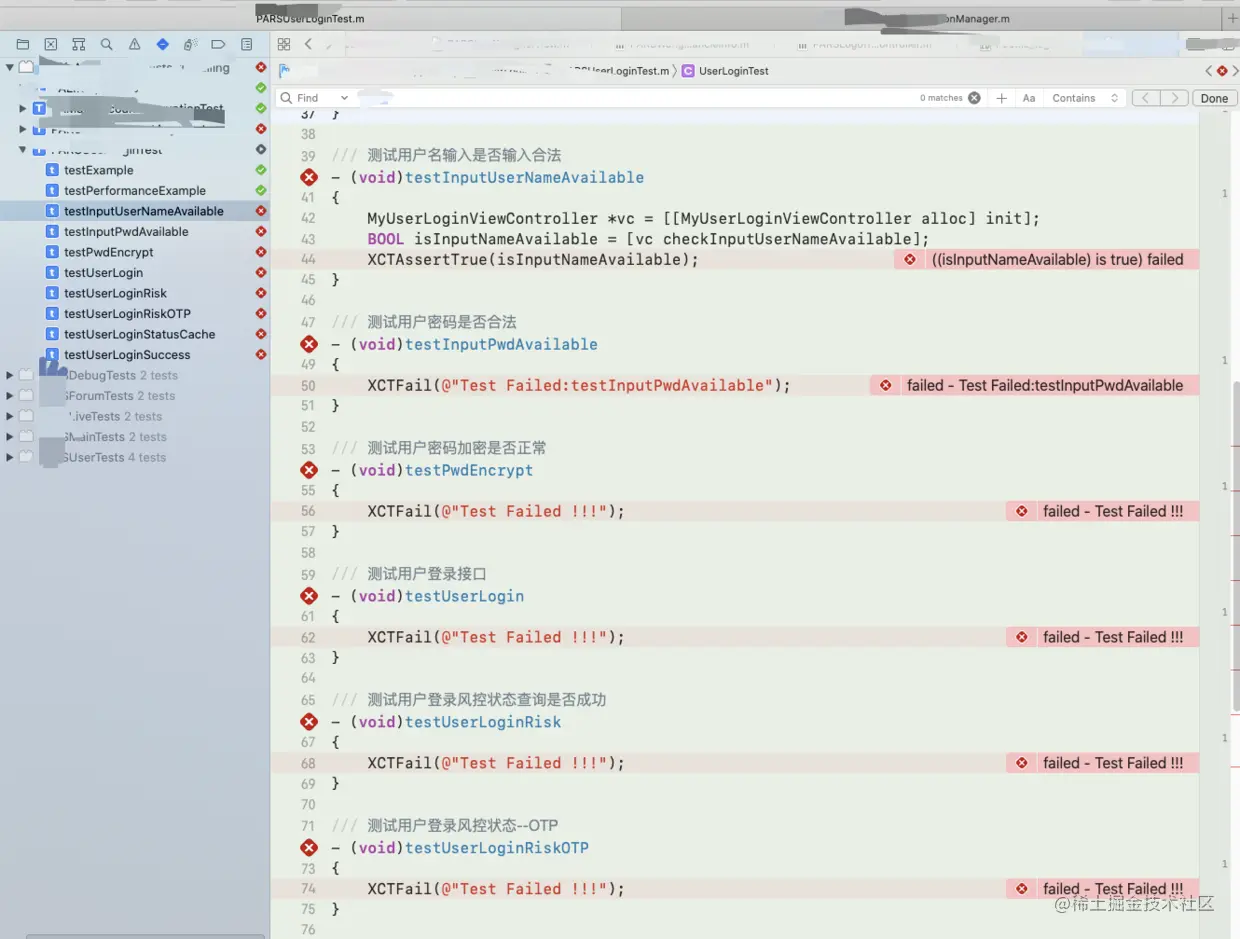This screenshot has width=1240, height=939.
Task: Click the UserLoginTest jump bar segment
Action: tap(725, 71)
